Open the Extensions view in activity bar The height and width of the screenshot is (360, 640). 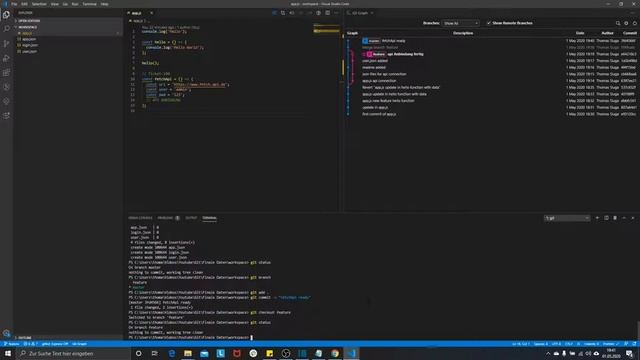click(x=6, y=72)
